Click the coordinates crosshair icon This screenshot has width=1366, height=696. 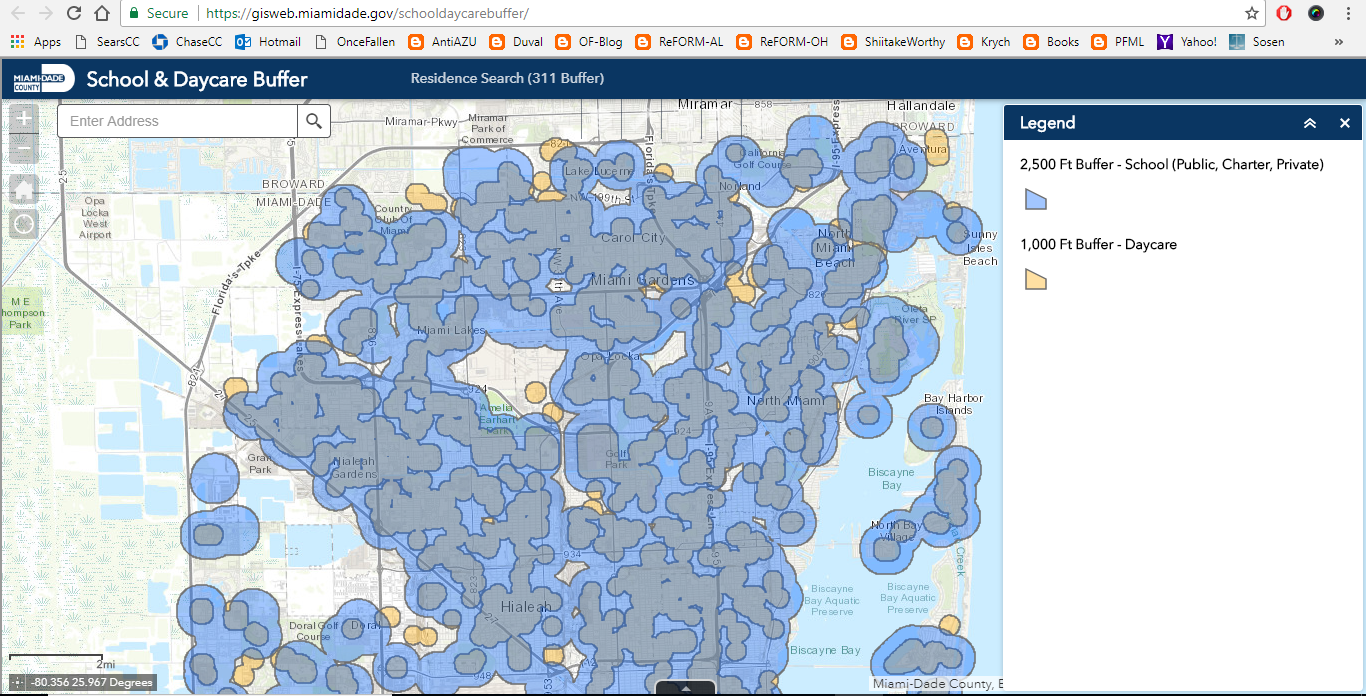point(18,683)
